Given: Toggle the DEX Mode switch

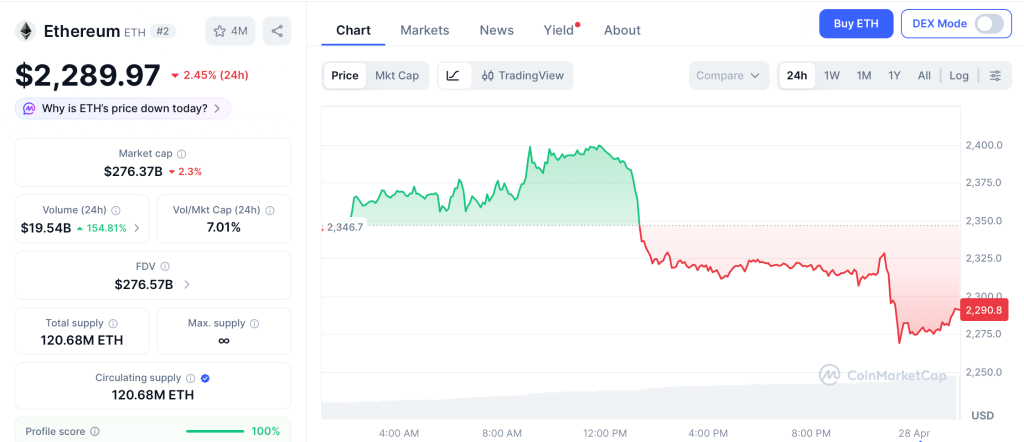Looking at the screenshot, I should 988,23.
